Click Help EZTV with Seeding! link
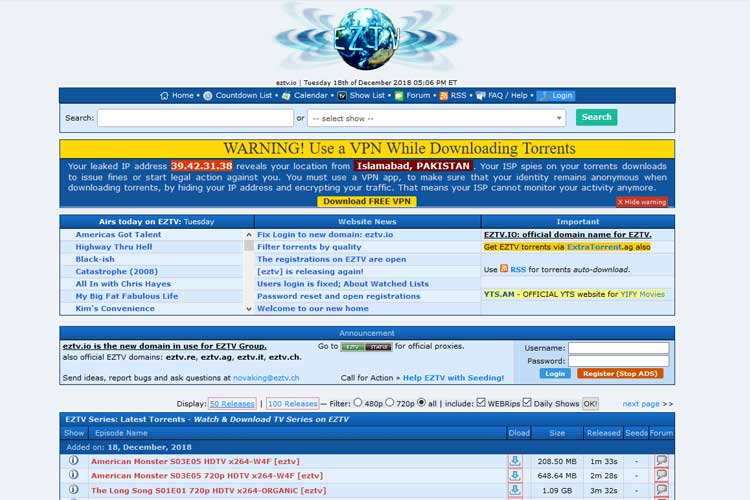The height and width of the screenshot is (500, 750). click(x=453, y=378)
